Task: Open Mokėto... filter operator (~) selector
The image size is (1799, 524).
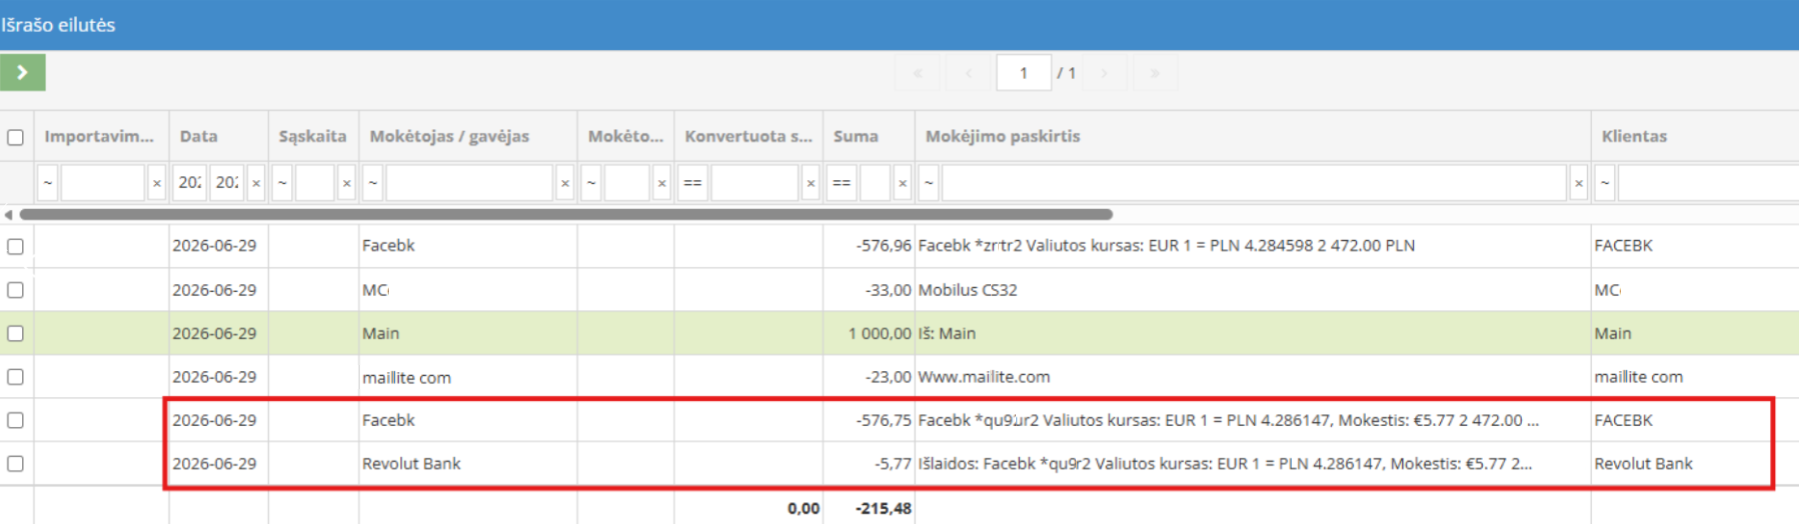Action: [x=591, y=183]
